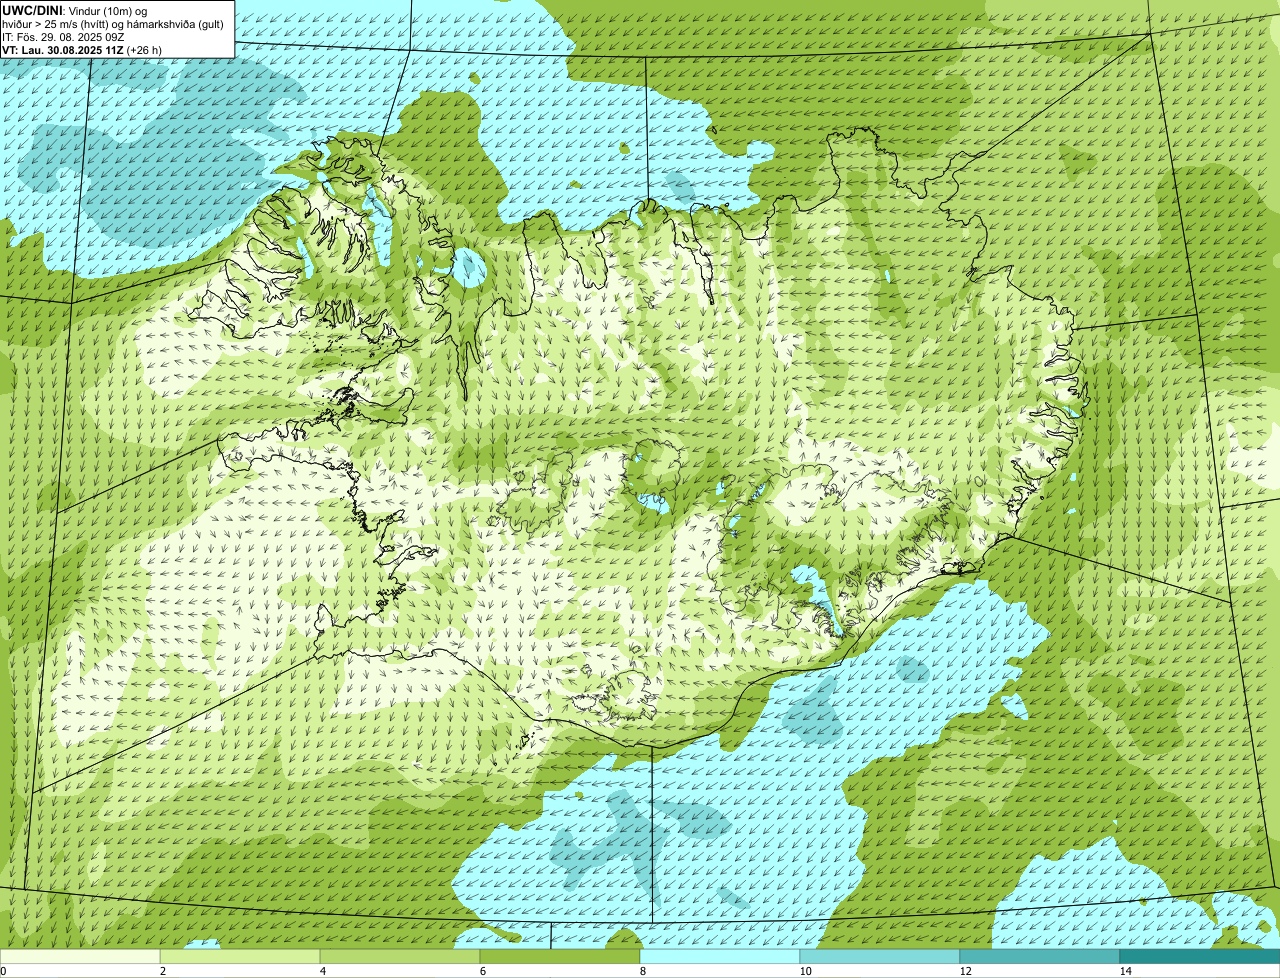Click the legend scale label "0"
This screenshot has height=978, width=1280.
pos(3,971)
